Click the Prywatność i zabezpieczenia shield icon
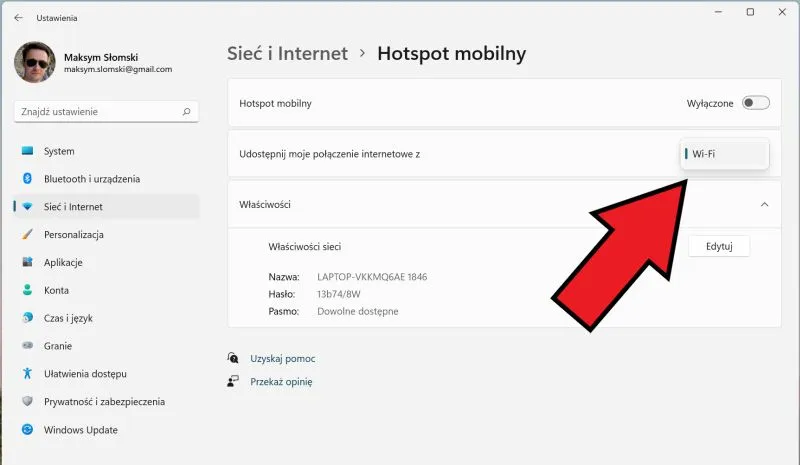 (x=28, y=401)
